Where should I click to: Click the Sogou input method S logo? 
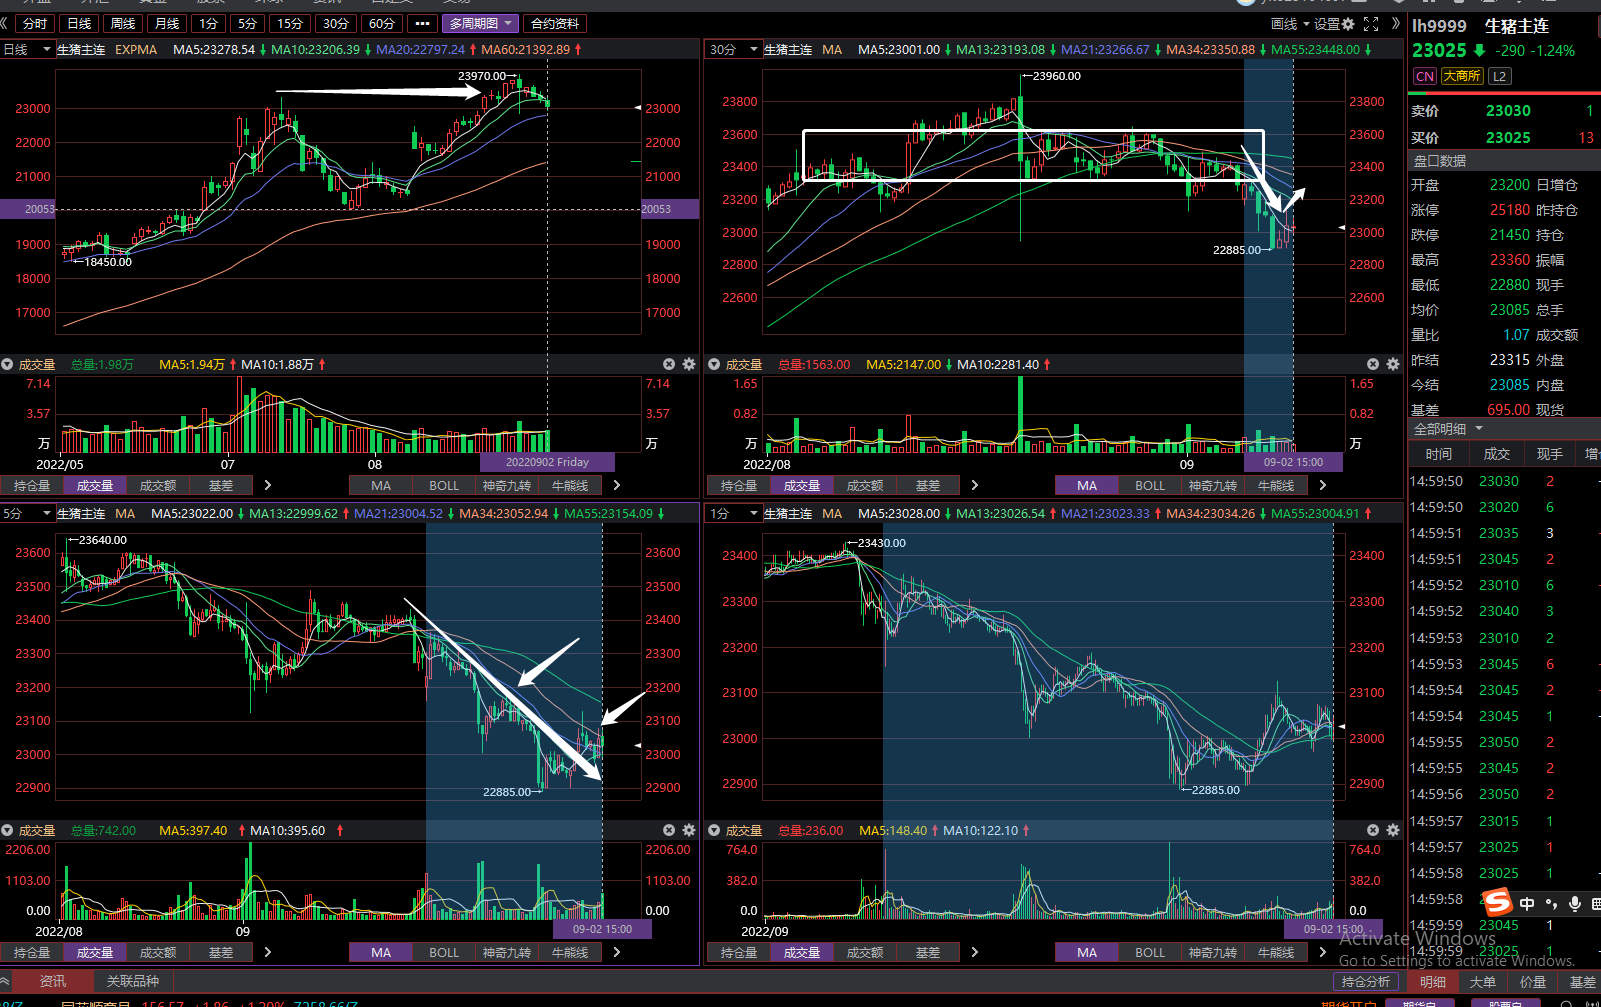click(1497, 903)
